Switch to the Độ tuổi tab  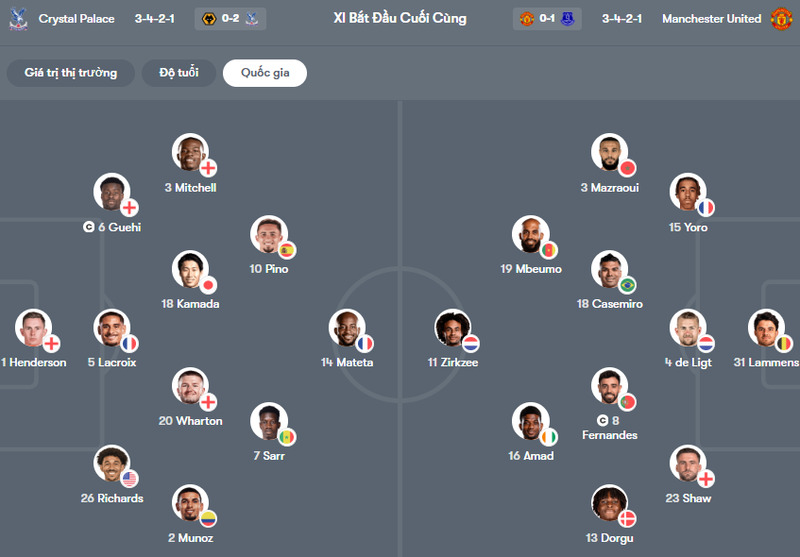[179, 73]
